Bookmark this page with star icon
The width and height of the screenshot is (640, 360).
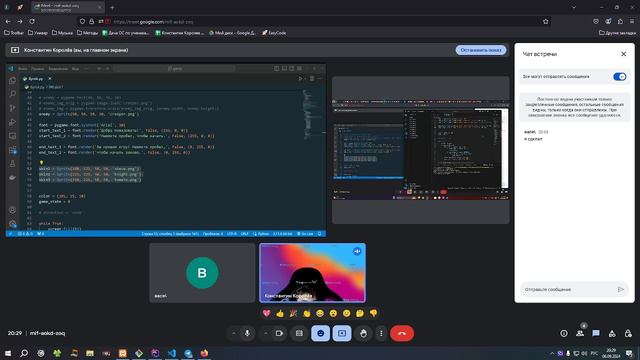tap(545, 21)
